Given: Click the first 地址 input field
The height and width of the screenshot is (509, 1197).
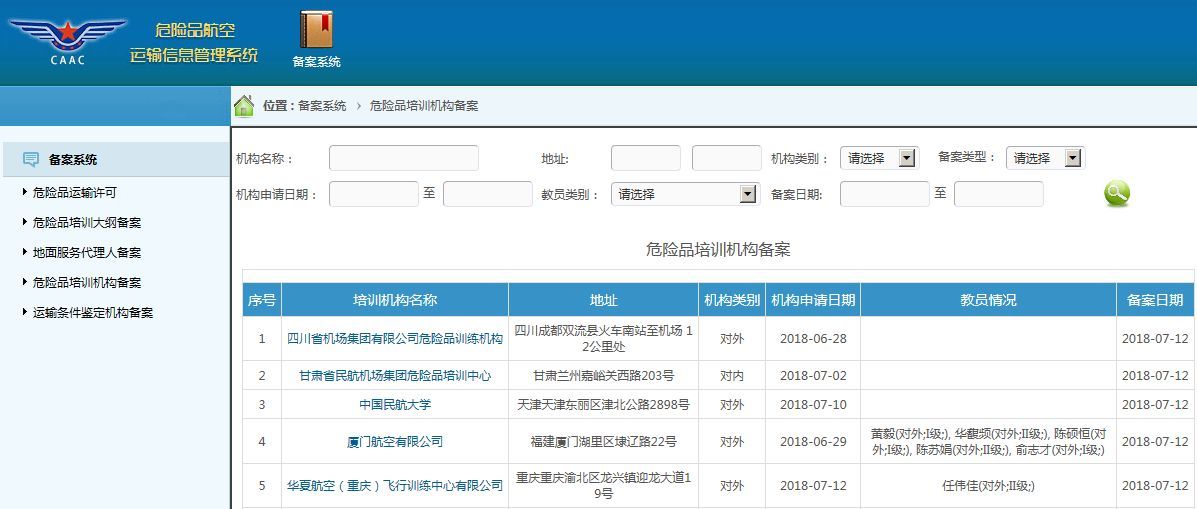Looking at the screenshot, I should (x=646, y=158).
